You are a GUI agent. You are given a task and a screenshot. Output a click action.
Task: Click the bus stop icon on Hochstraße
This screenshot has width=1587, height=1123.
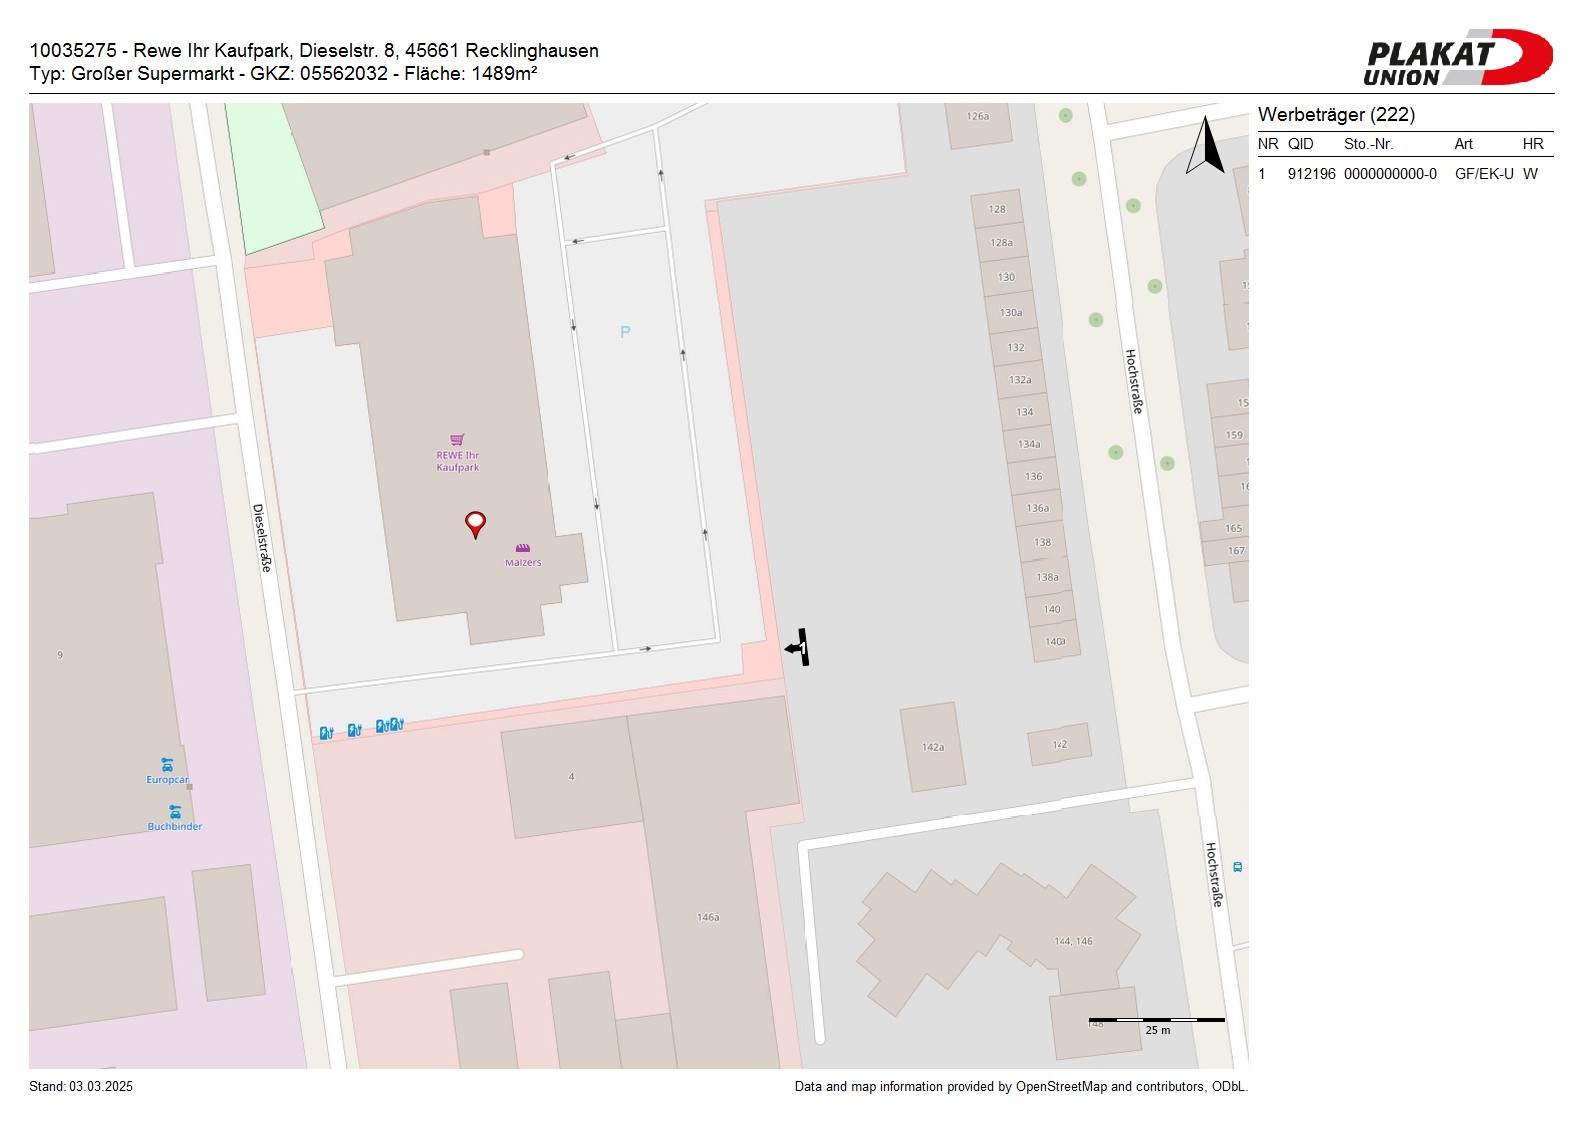(1237, 867)
